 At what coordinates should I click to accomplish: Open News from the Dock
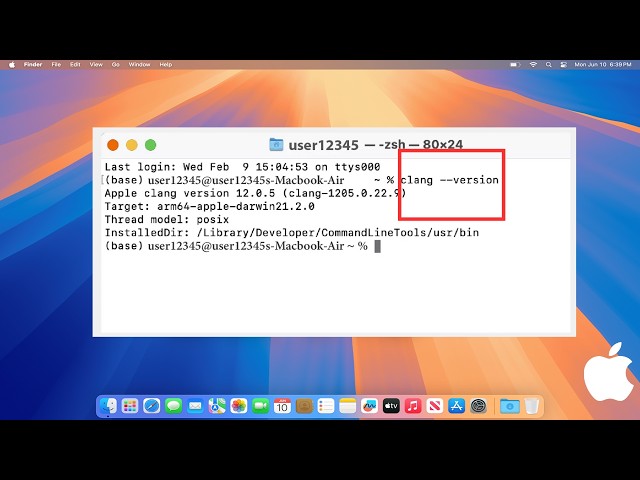point(435,406)
